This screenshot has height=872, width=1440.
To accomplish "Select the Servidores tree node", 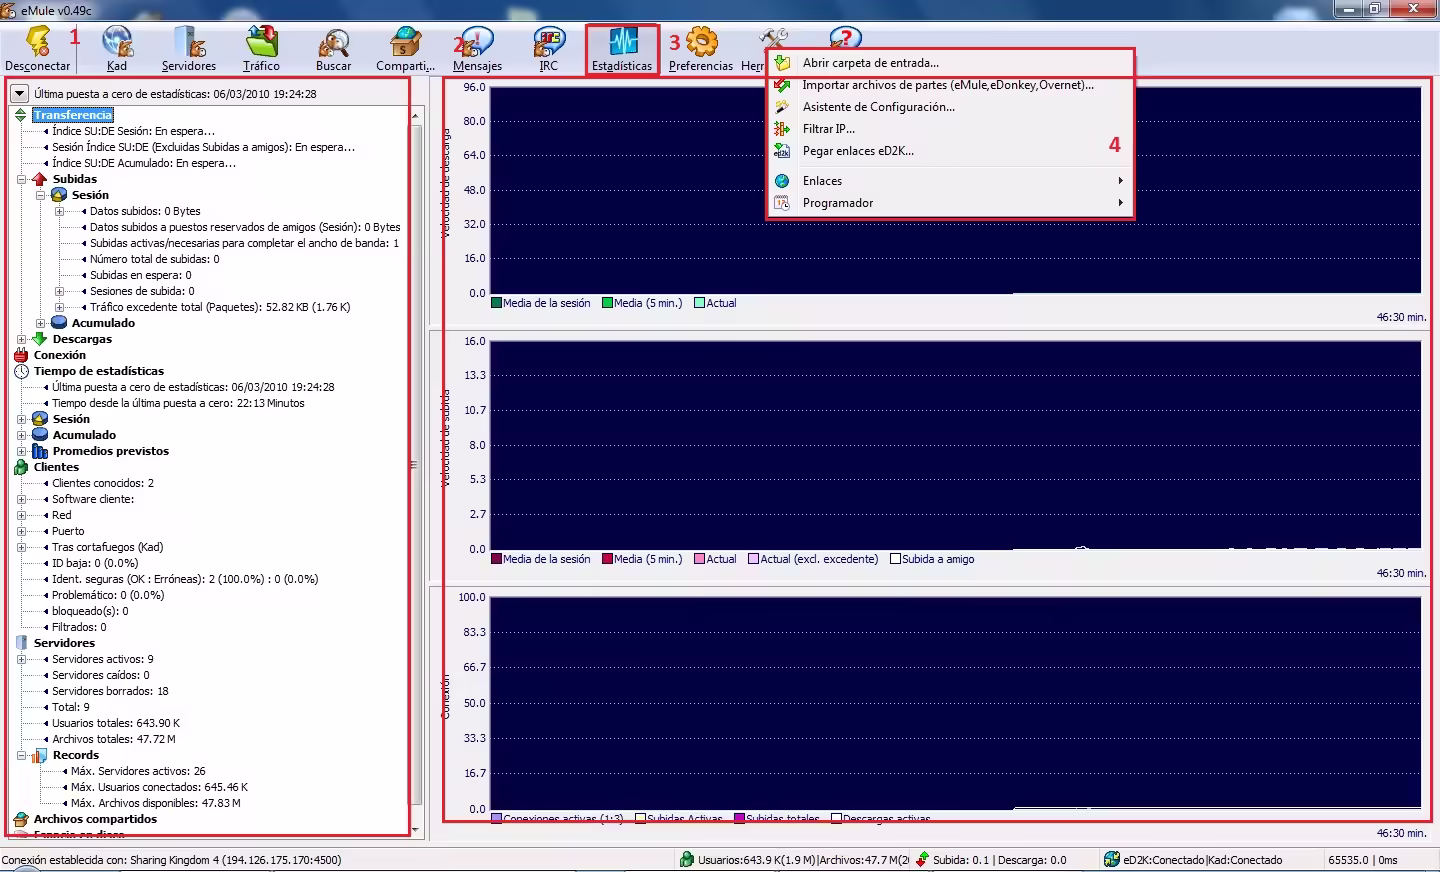I will (x=64, y=643).
